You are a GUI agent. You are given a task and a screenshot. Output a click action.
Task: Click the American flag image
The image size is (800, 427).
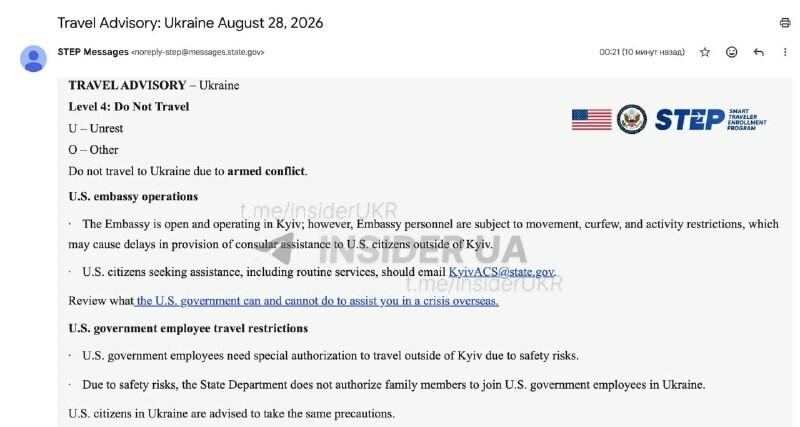pyautogui.click(x=591, y=120)
